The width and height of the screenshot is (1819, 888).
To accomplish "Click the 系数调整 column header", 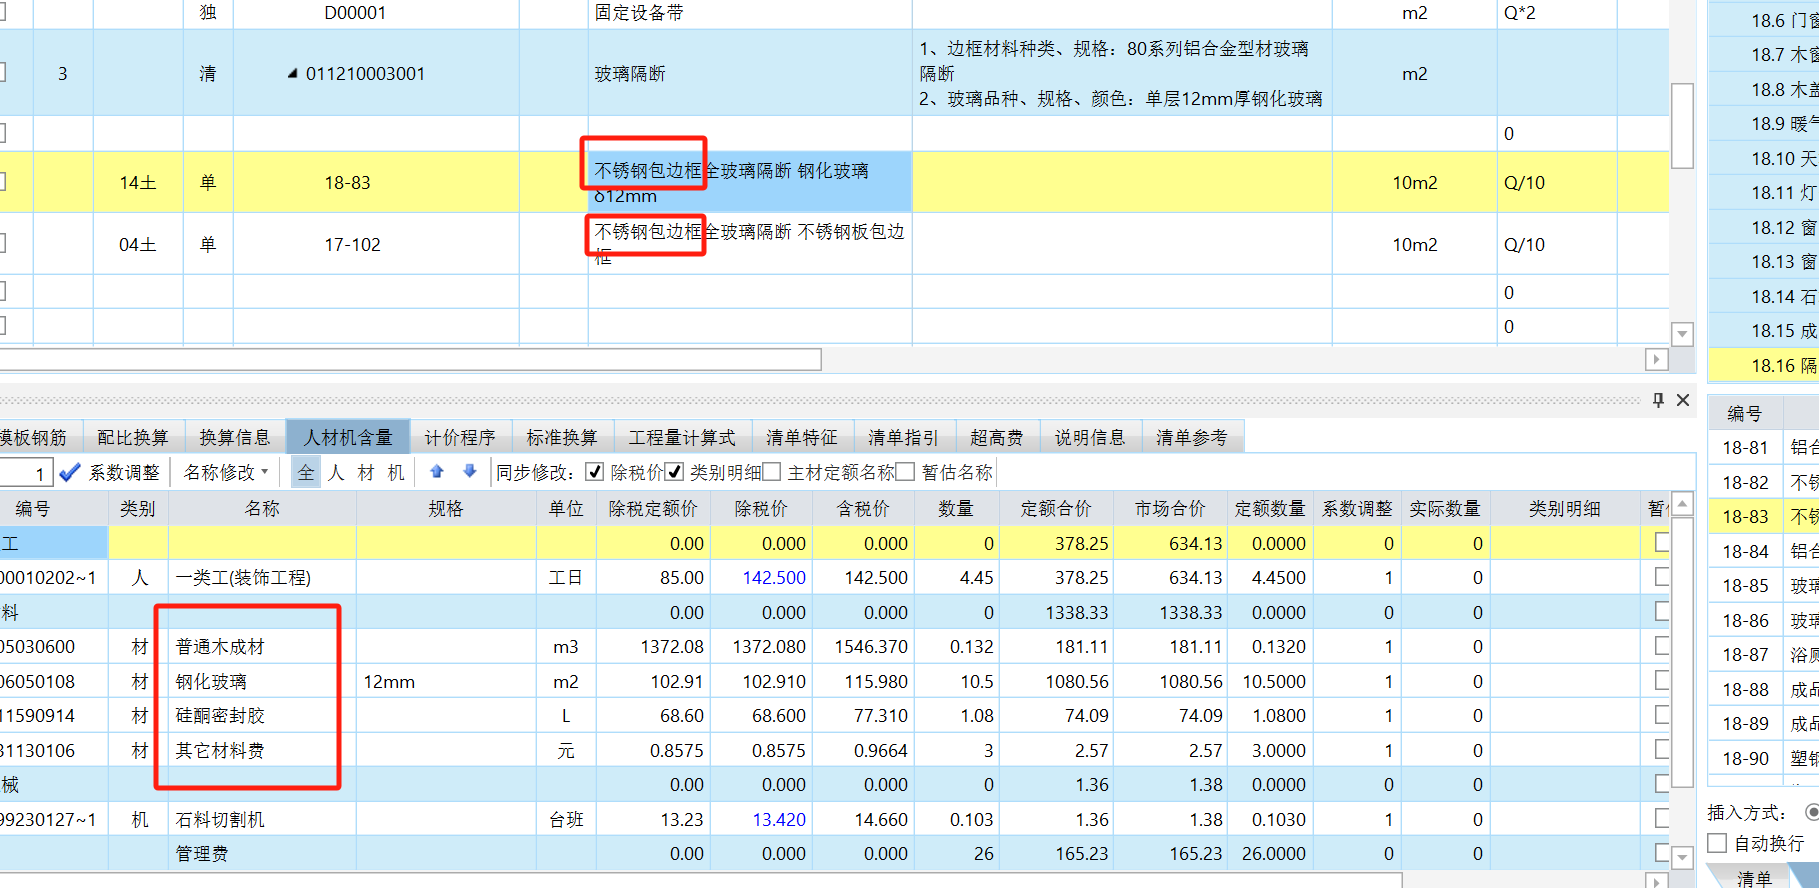I will pyautogui.click(x=1357, y=508).
